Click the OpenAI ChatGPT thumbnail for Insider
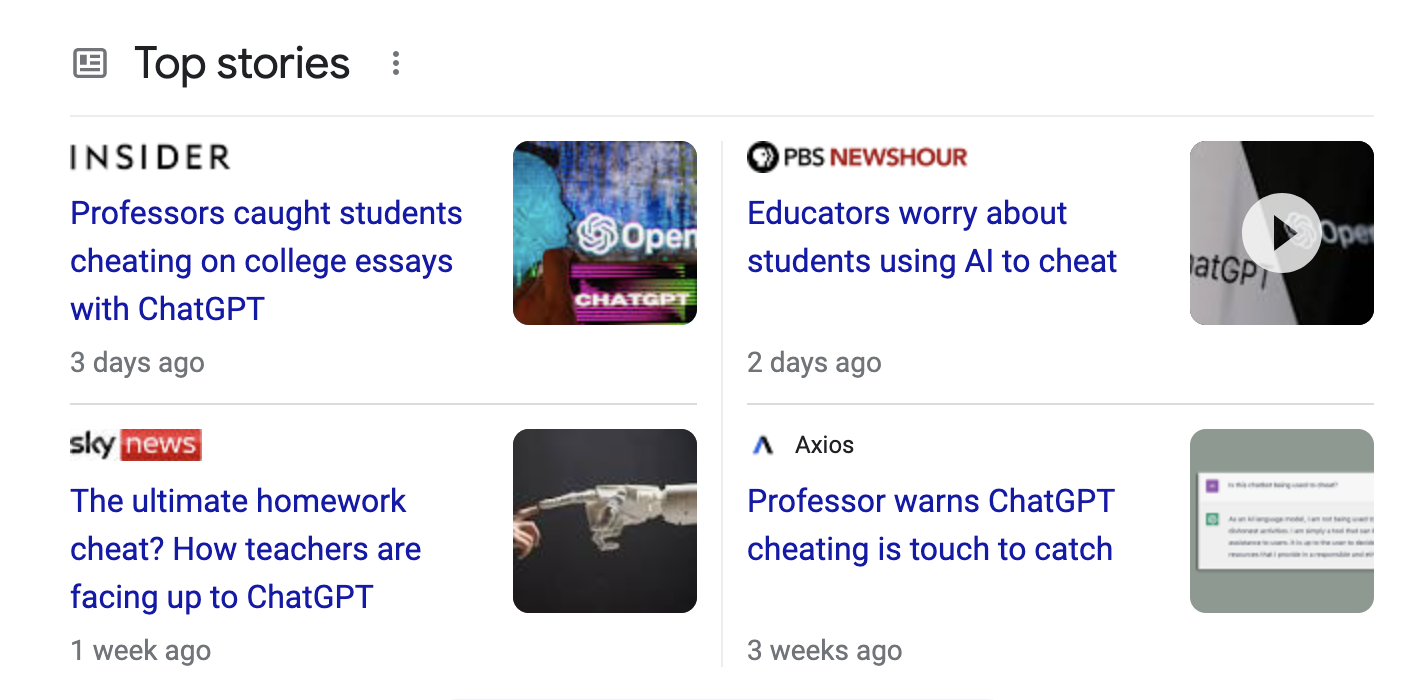The width and height of the screenshot is (1424, 700). (x=604, y=233)
